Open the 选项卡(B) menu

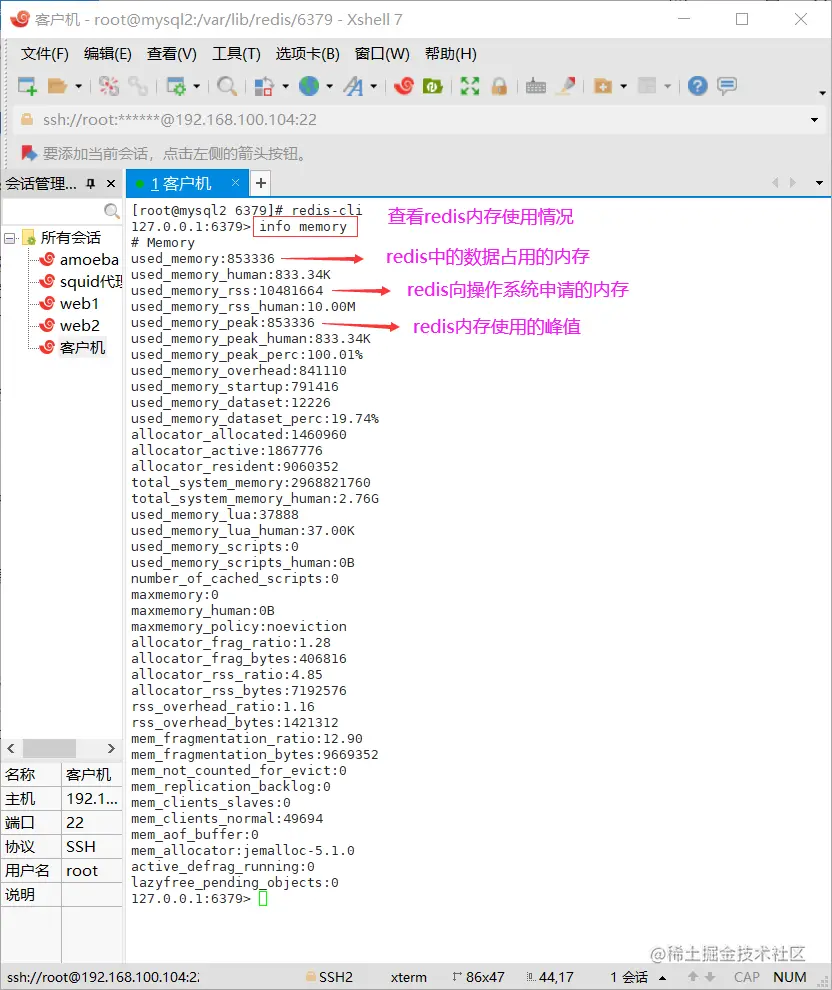click(x=307, y=54)
